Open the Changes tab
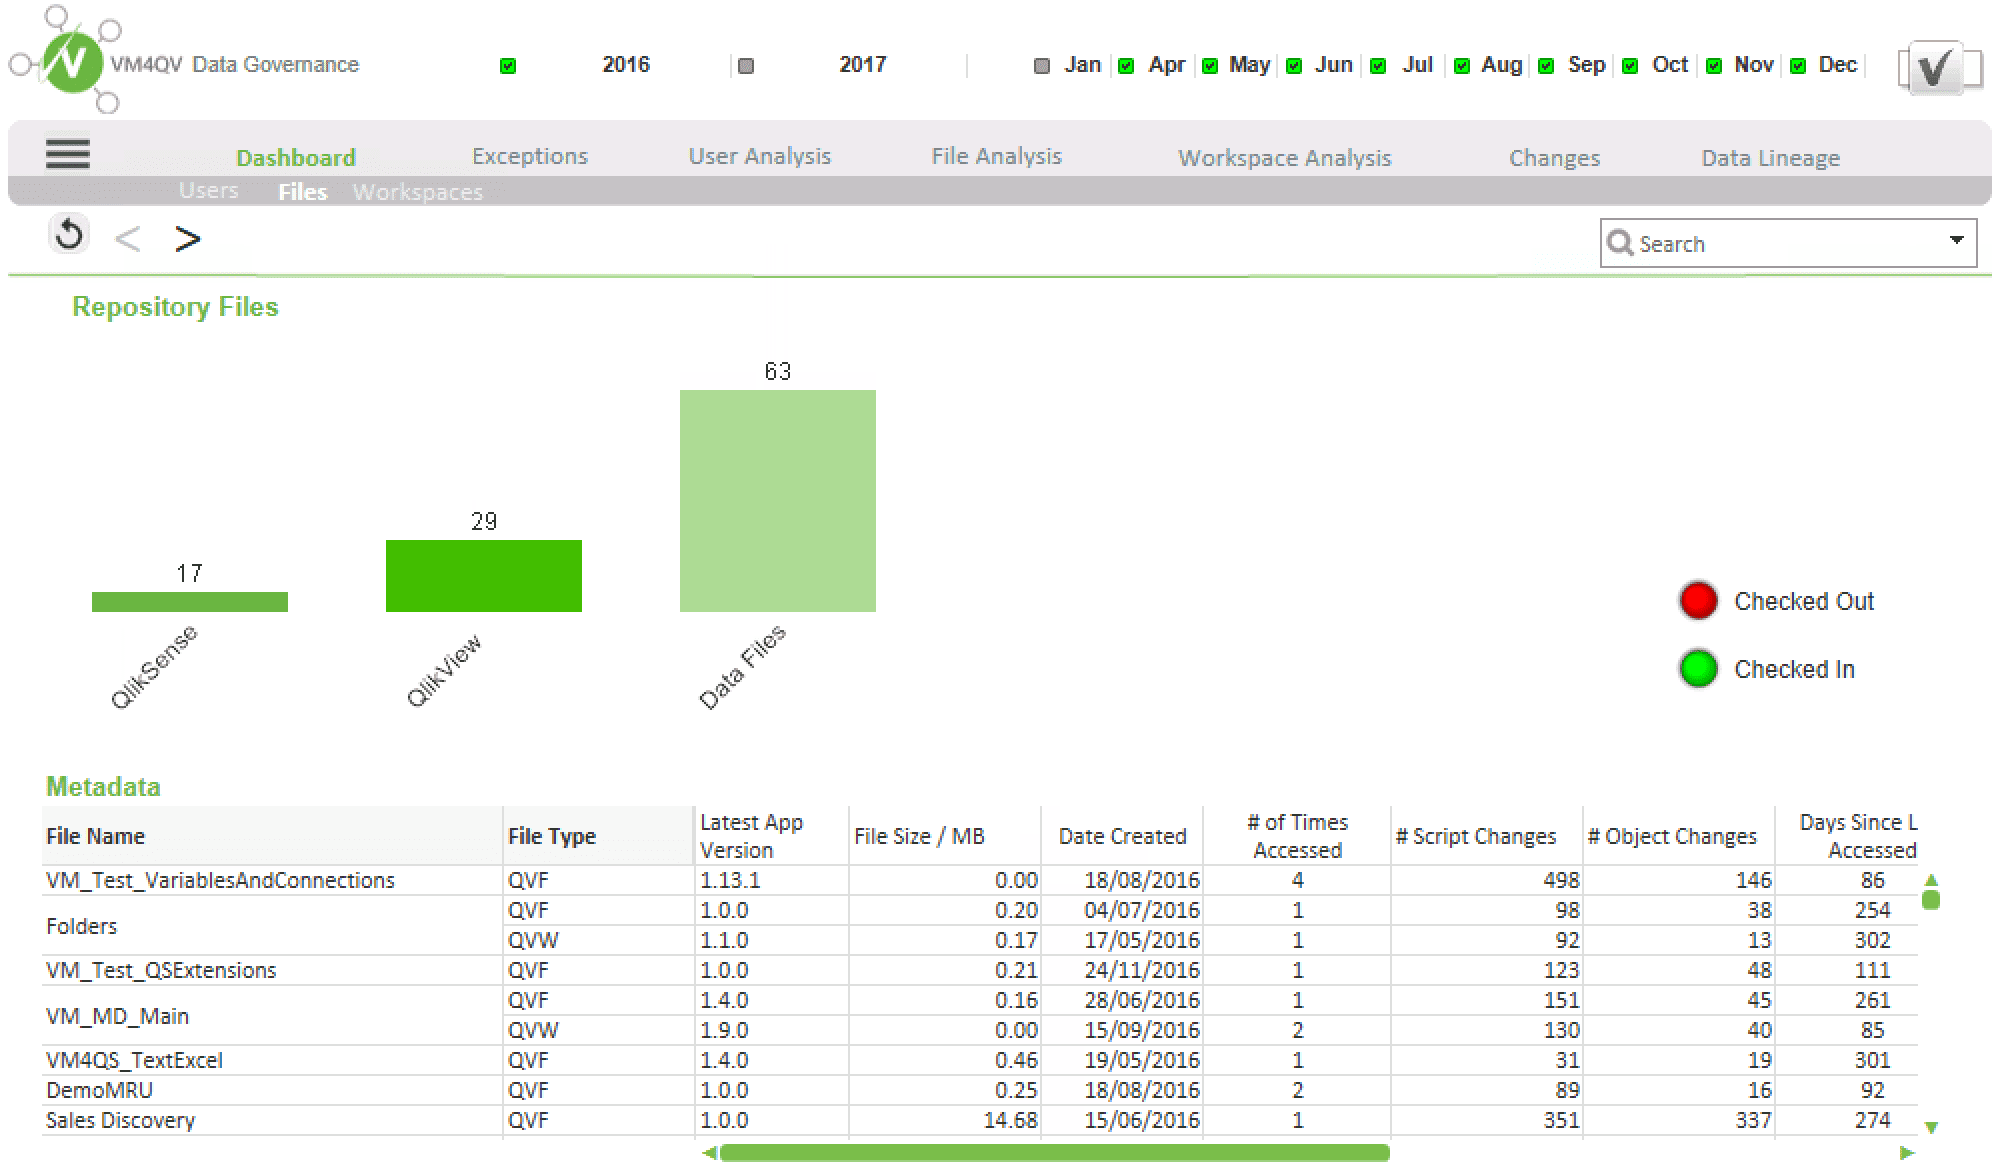 point(1555,158)
